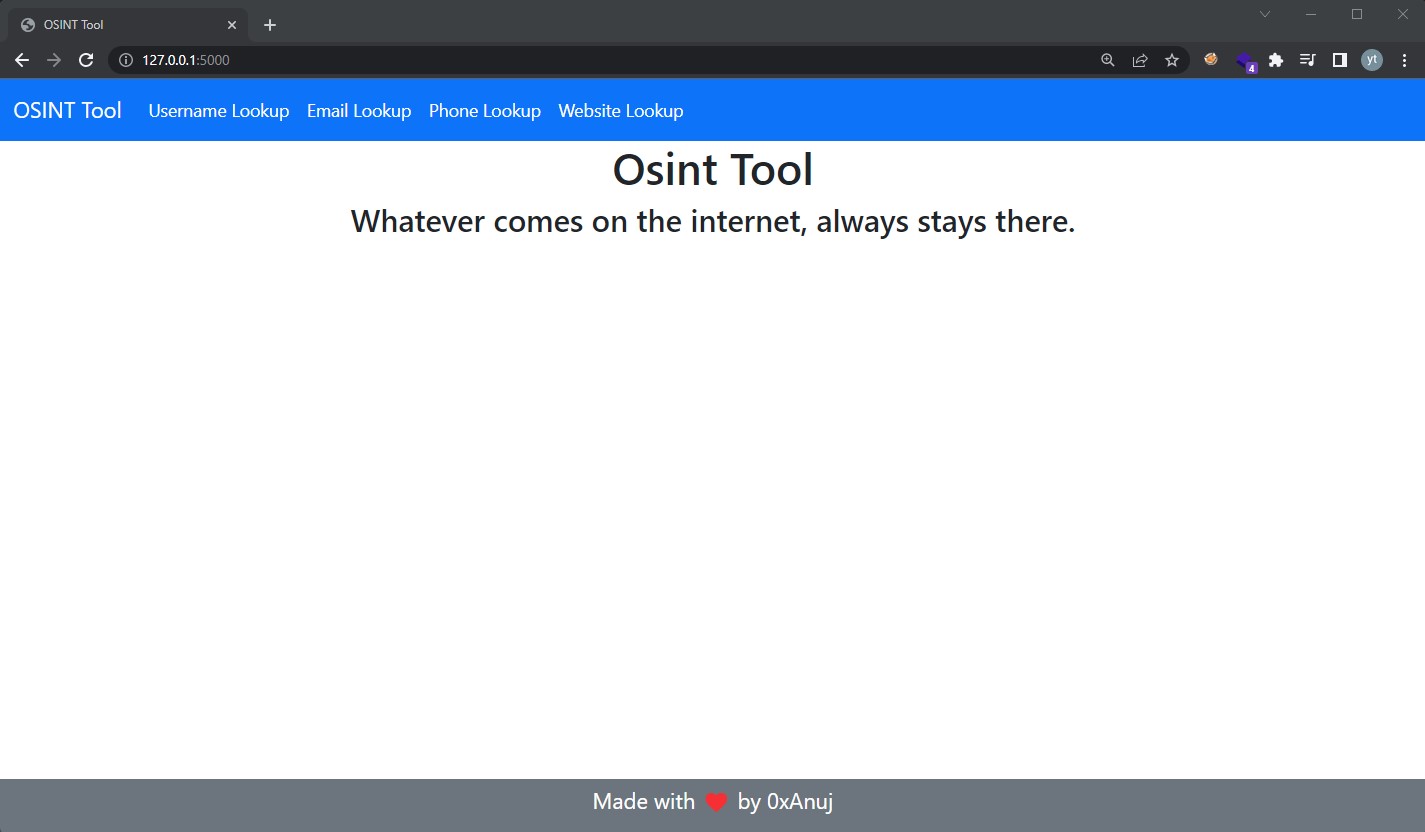Click the purple extension icon showing badge 4
Viewport: 1425px width, 832px height.
coord(1243,59)
